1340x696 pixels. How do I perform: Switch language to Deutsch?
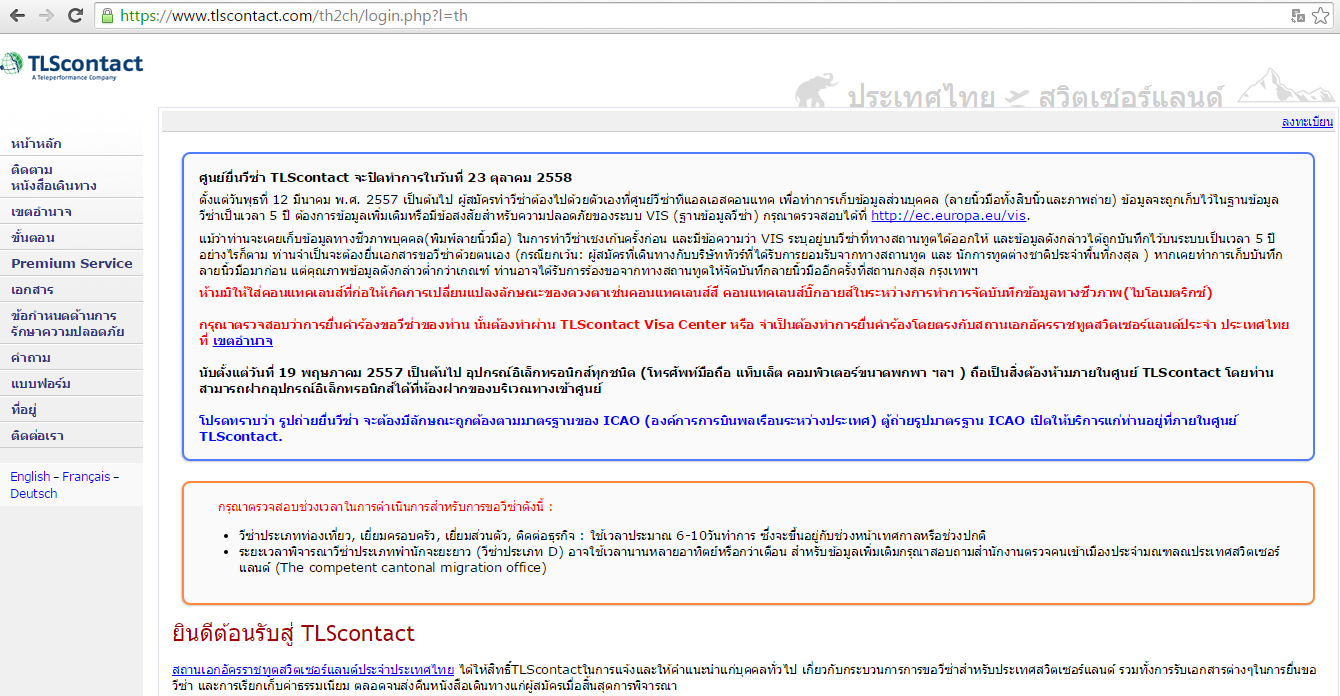point(34,494)
